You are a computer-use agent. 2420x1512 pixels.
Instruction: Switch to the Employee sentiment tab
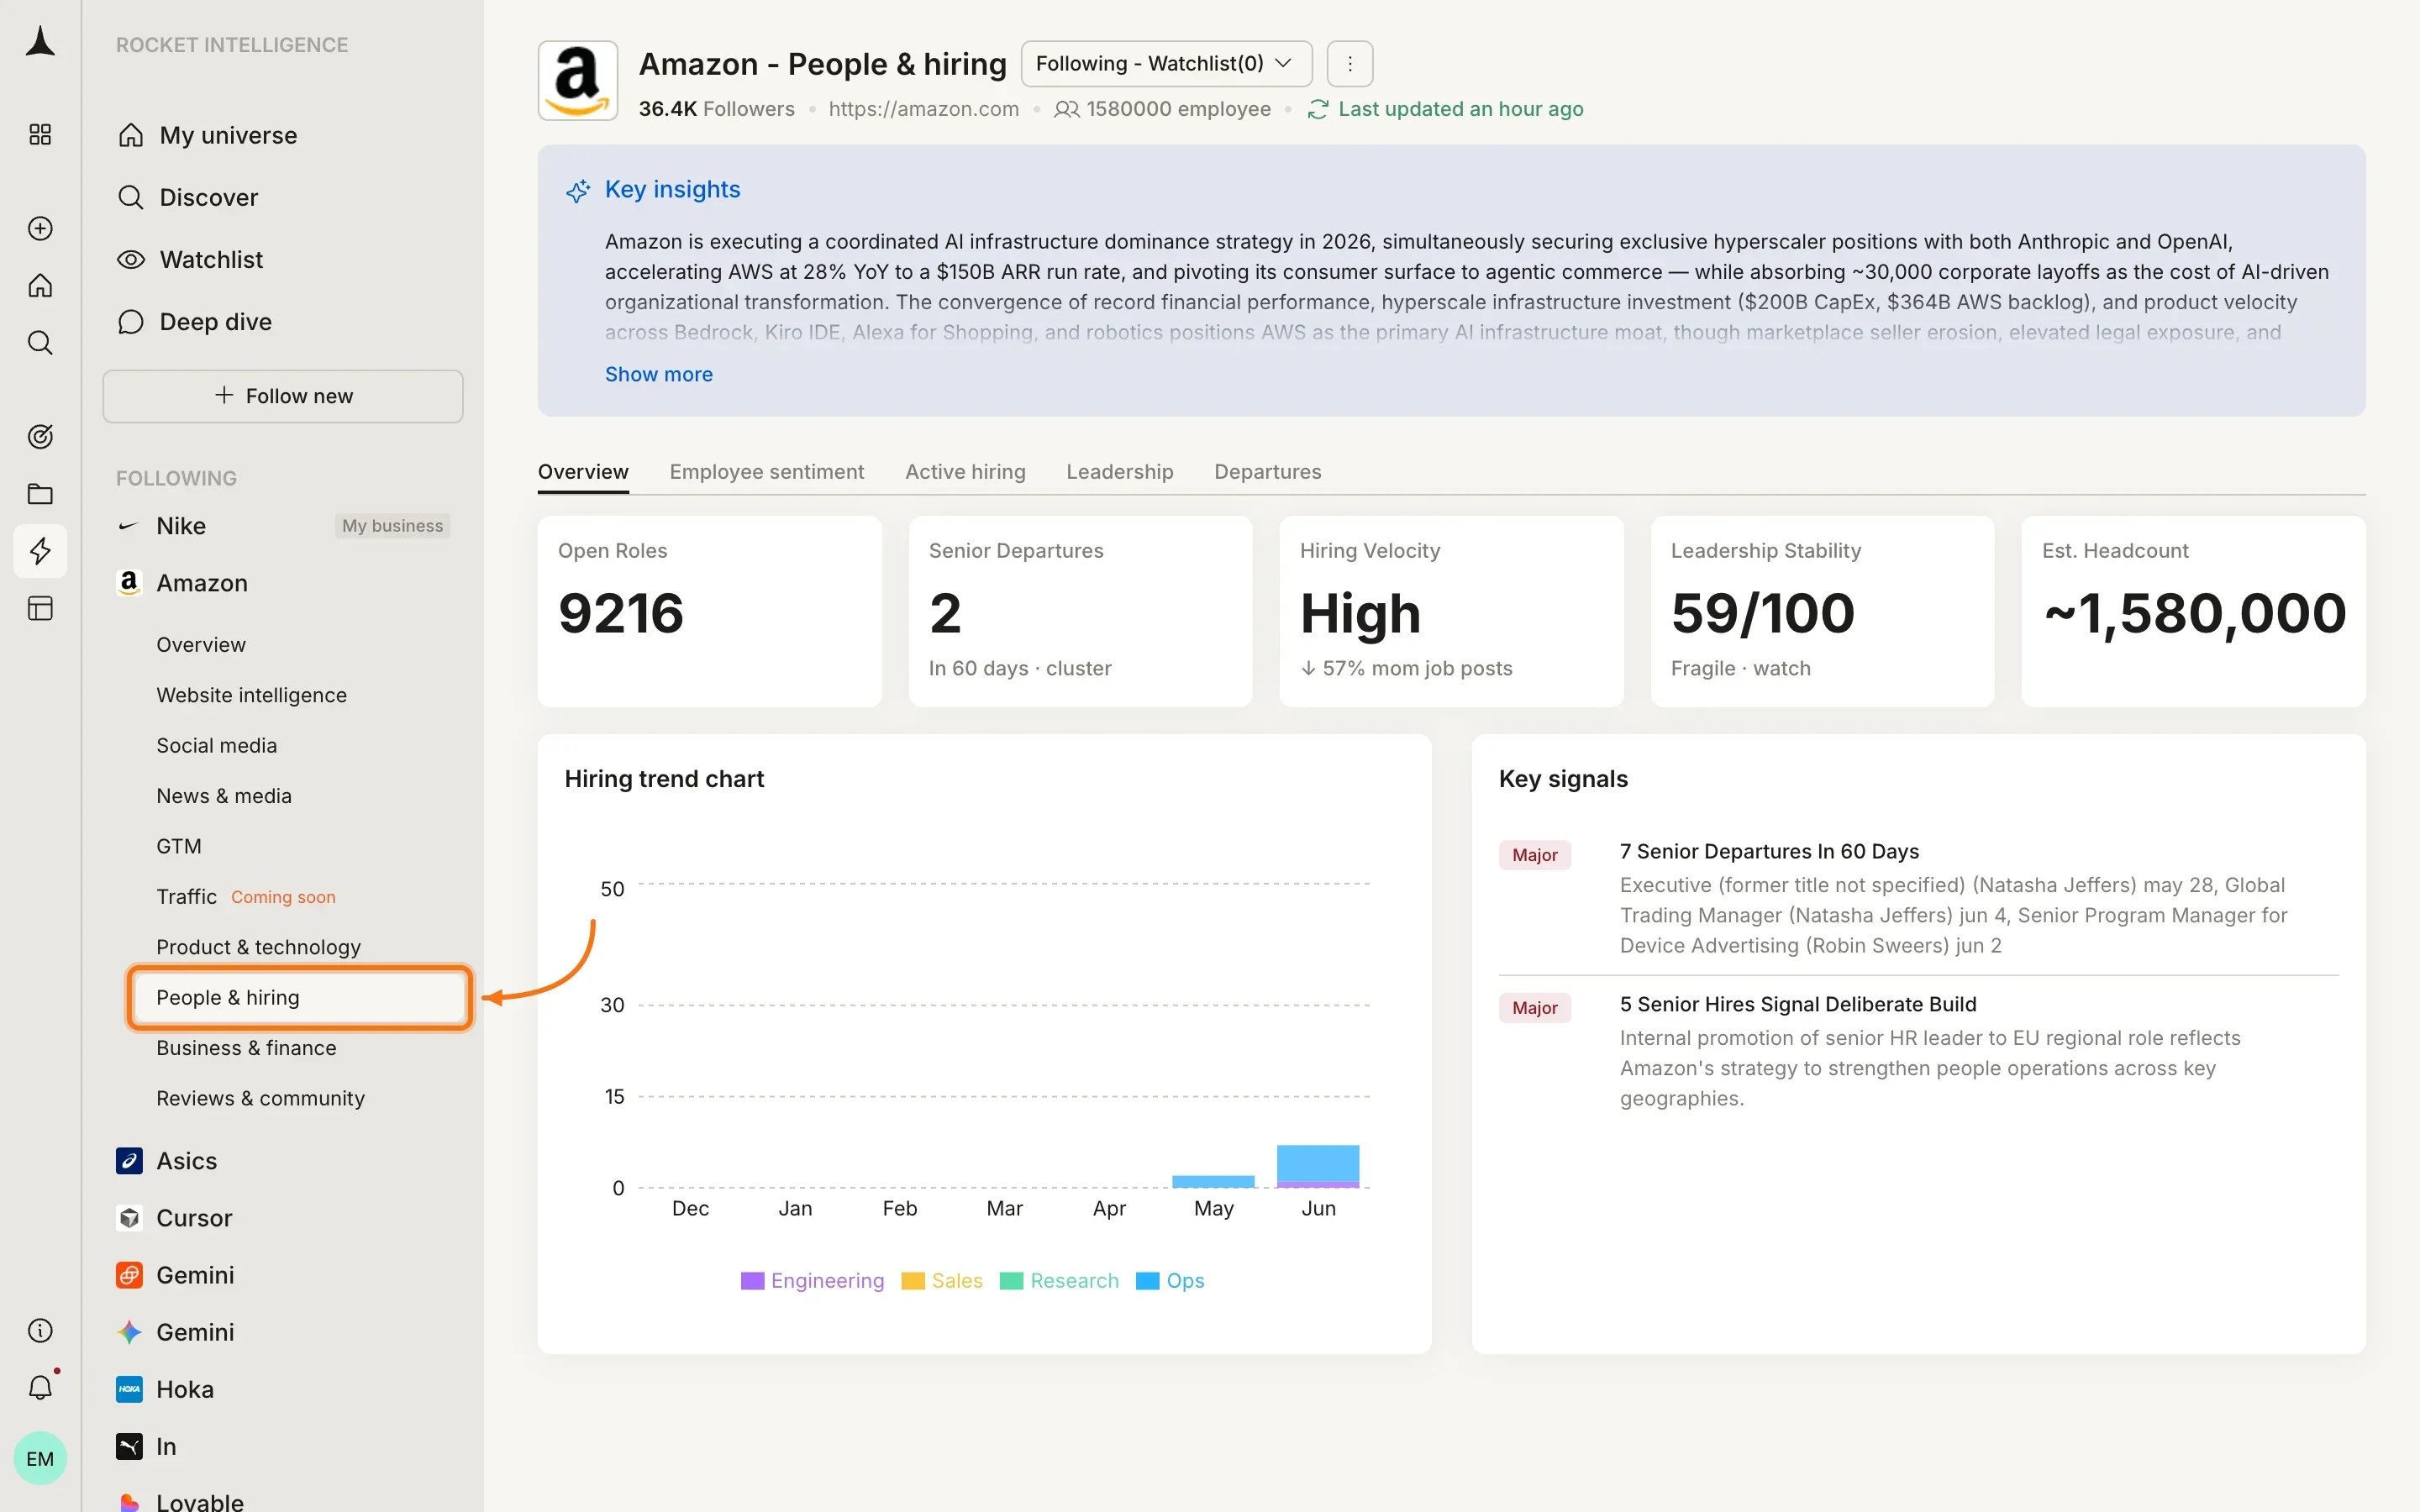[x=767, y=472]
